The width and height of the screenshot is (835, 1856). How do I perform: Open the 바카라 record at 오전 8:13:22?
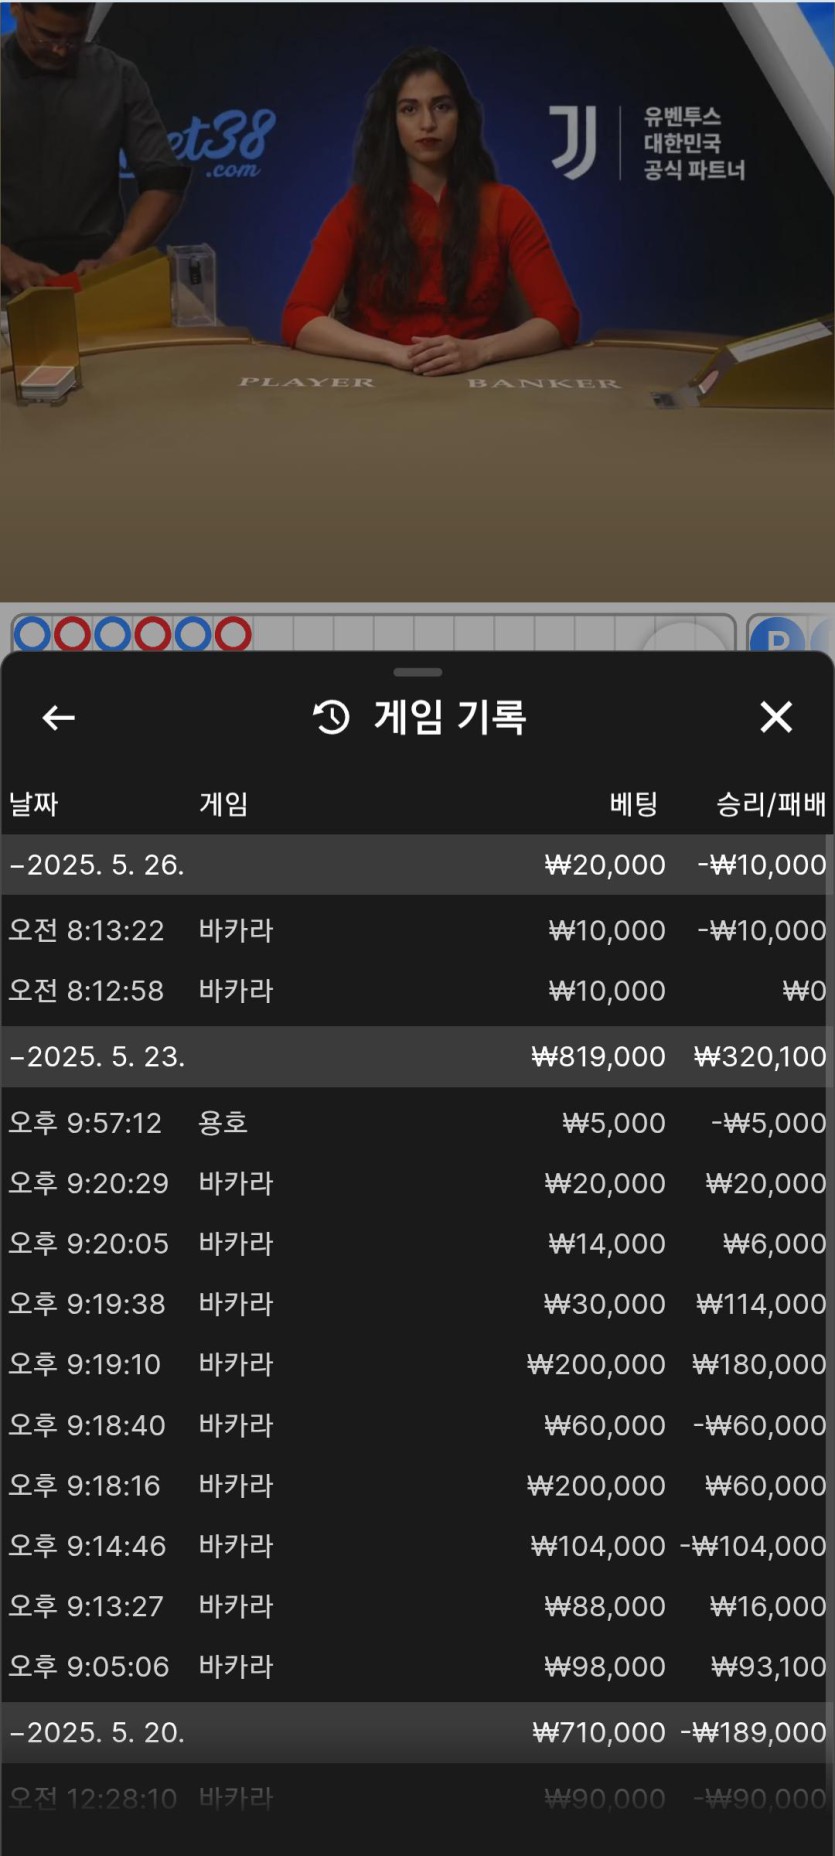coord(417,931)
